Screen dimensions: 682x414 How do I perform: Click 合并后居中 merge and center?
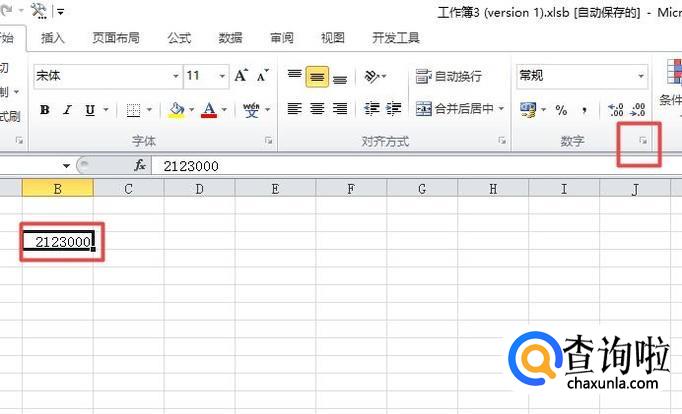455,109
